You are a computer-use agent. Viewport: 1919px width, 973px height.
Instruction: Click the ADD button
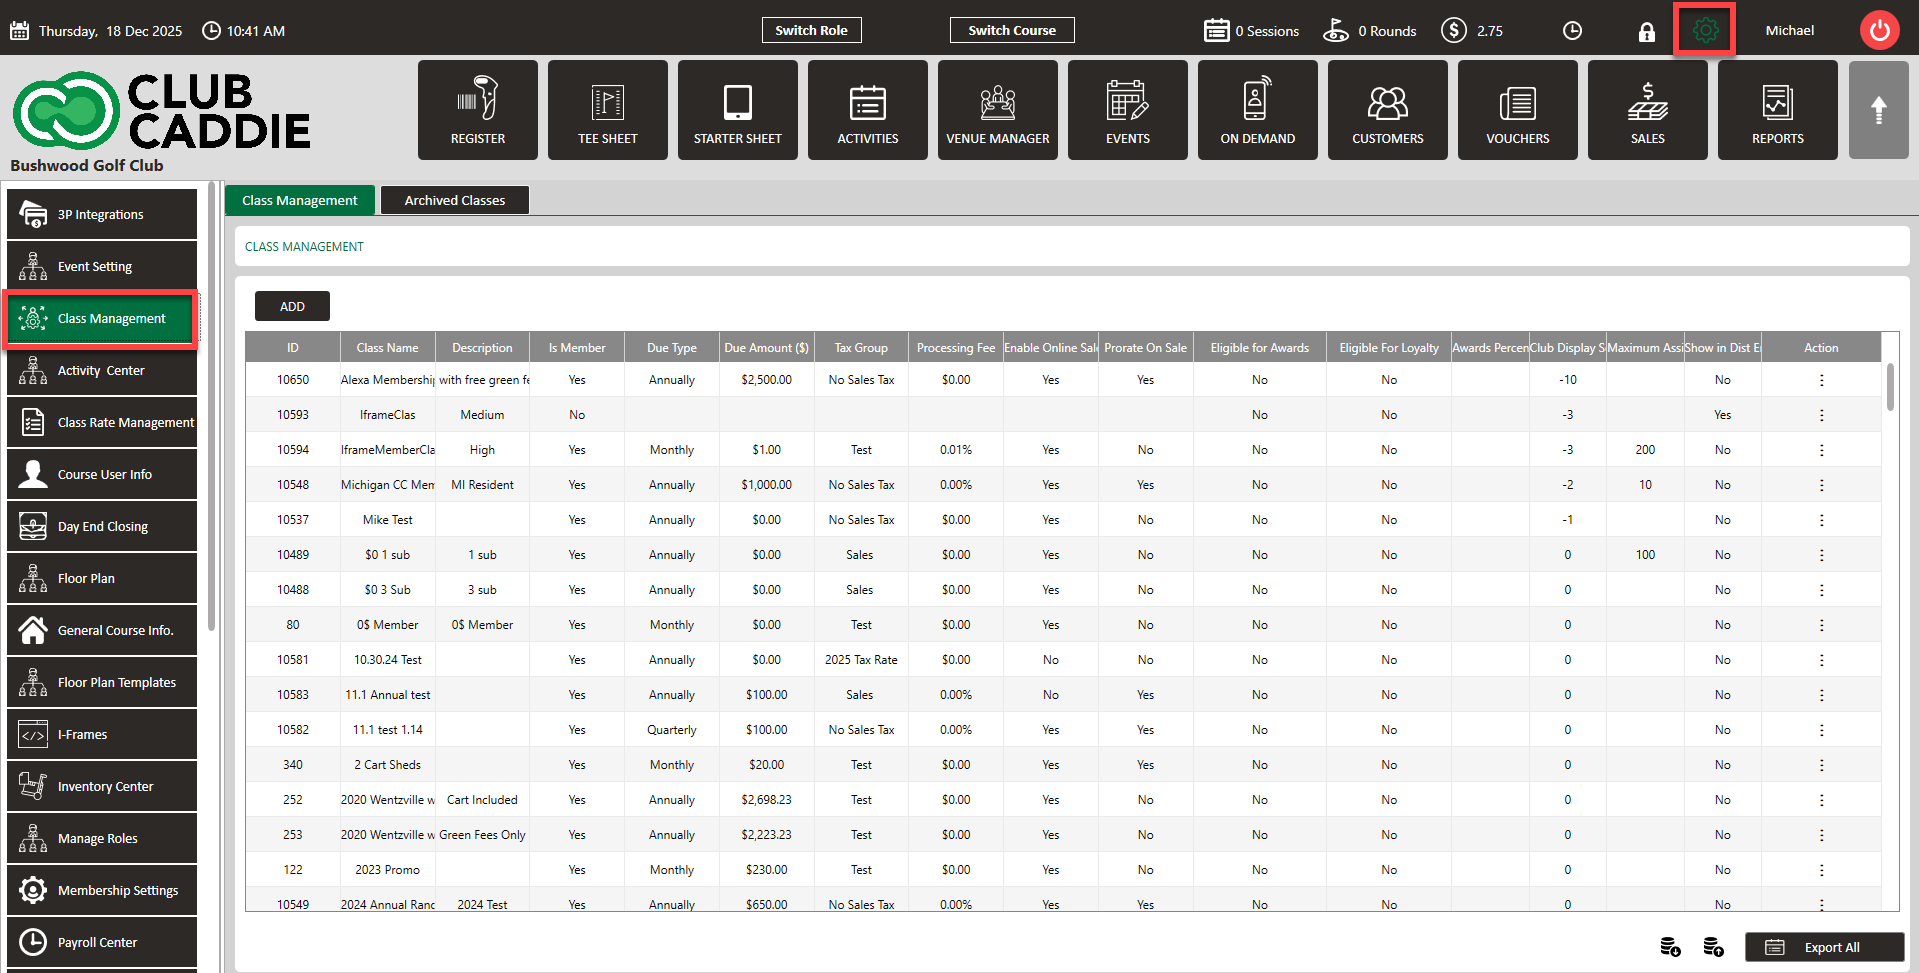(x=292, y=307)
